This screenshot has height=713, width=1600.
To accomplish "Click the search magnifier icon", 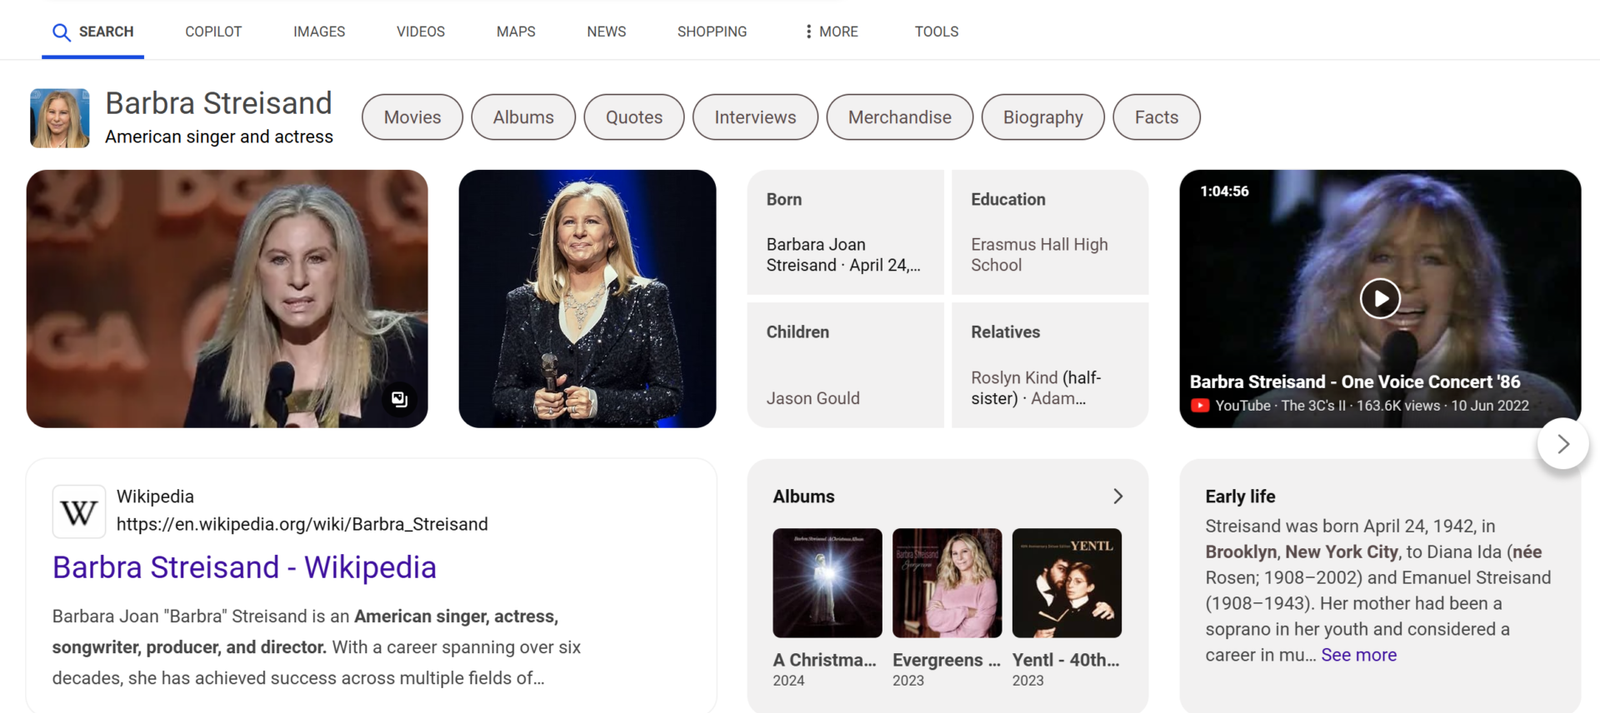I will pyautogui.click(x=61, y=32).
